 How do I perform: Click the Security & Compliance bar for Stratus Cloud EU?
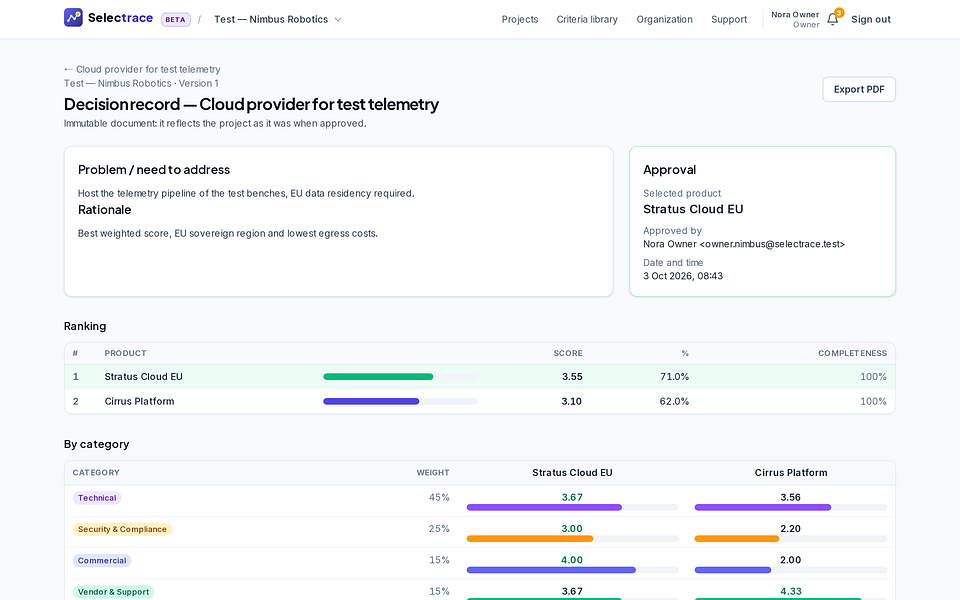pos(572,539)
